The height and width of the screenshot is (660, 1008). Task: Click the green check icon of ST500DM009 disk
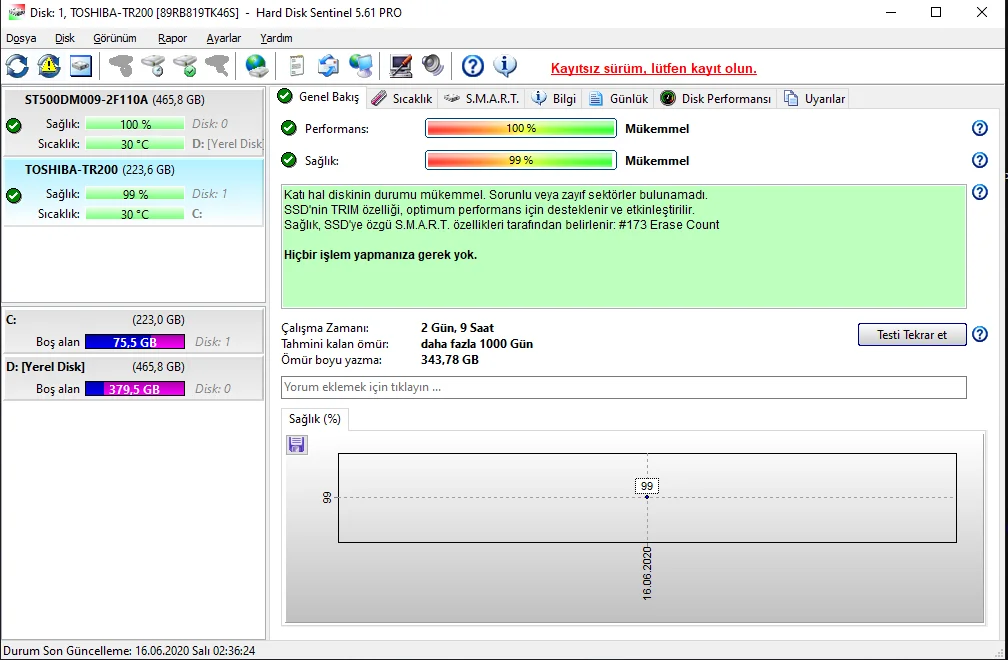(x=14, y=125)
